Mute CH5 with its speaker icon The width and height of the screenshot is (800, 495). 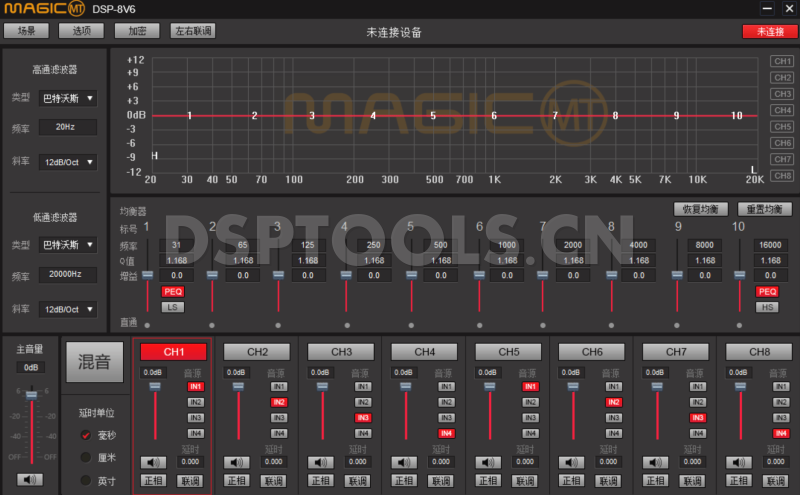click(488, 462)
